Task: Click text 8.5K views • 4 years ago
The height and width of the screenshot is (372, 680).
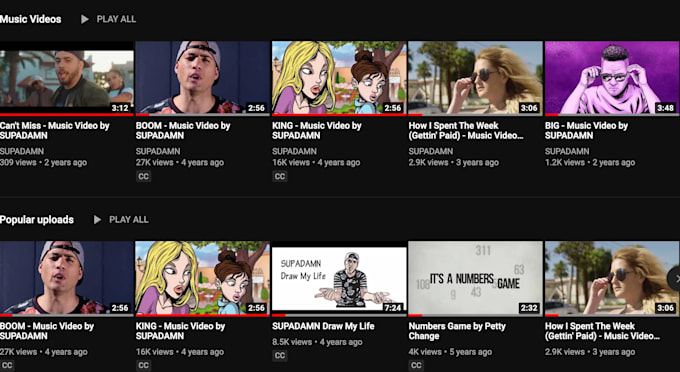Action: (317, 342)
